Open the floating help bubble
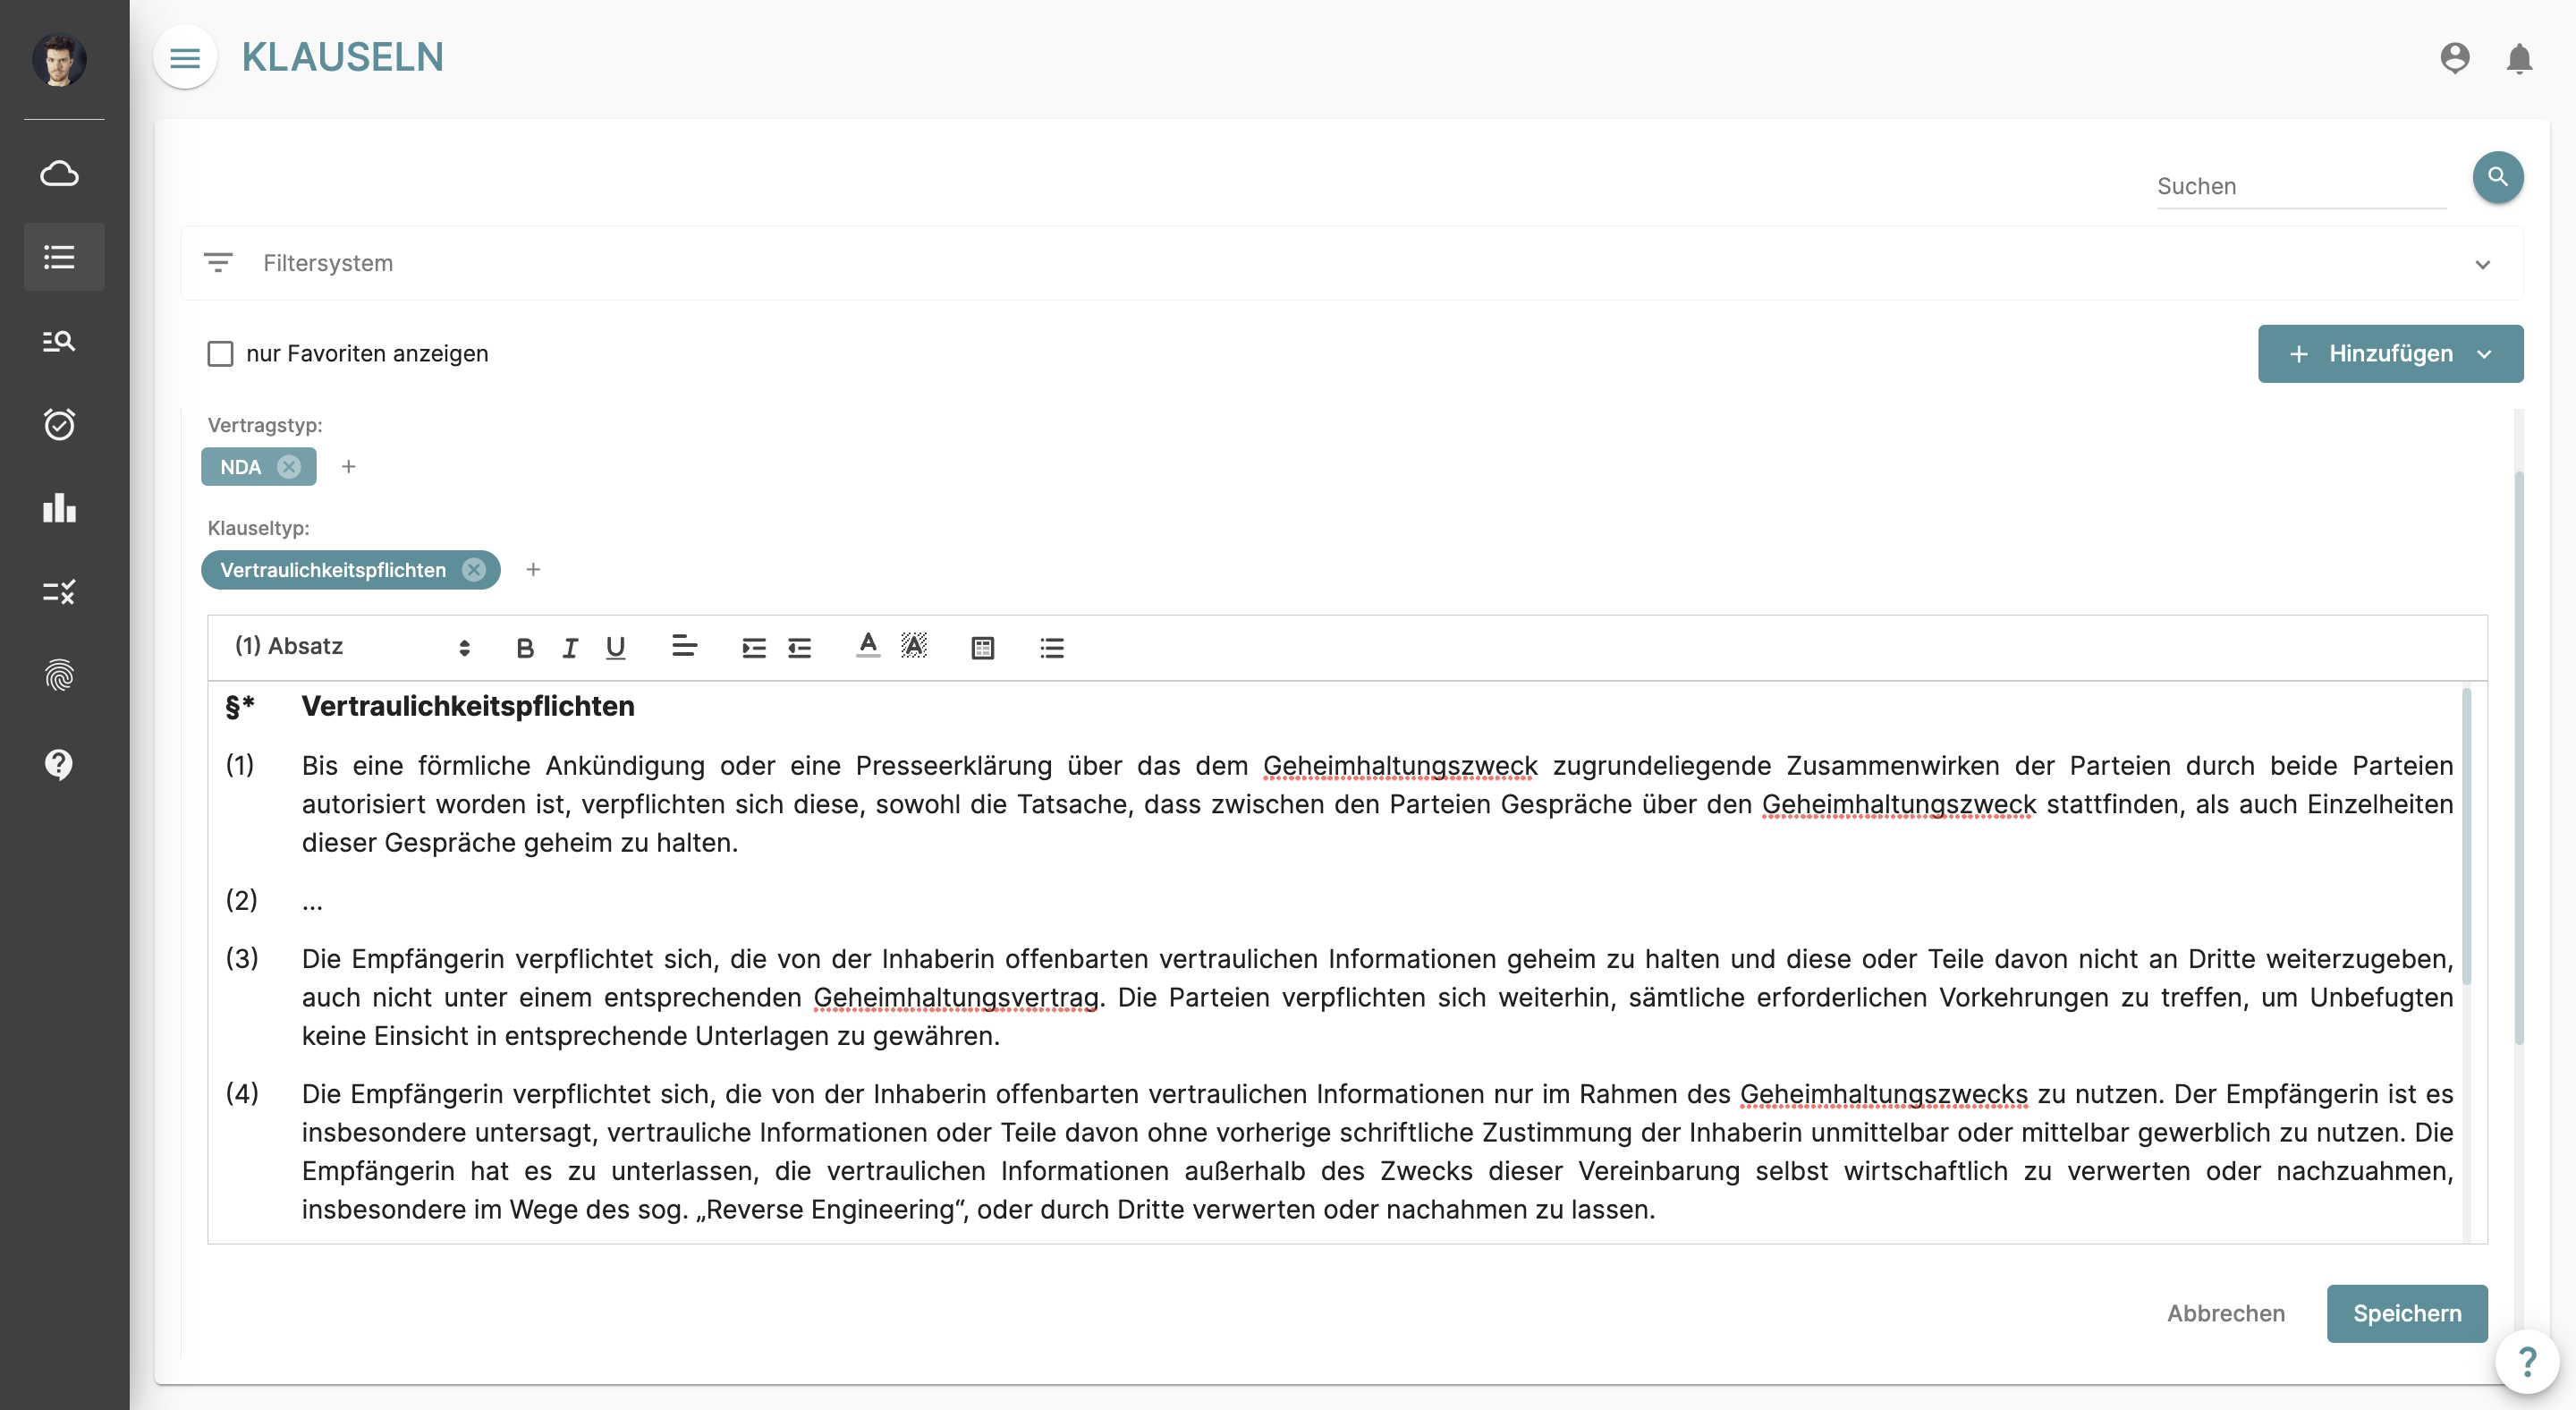 click(x=2527, y=1361)
